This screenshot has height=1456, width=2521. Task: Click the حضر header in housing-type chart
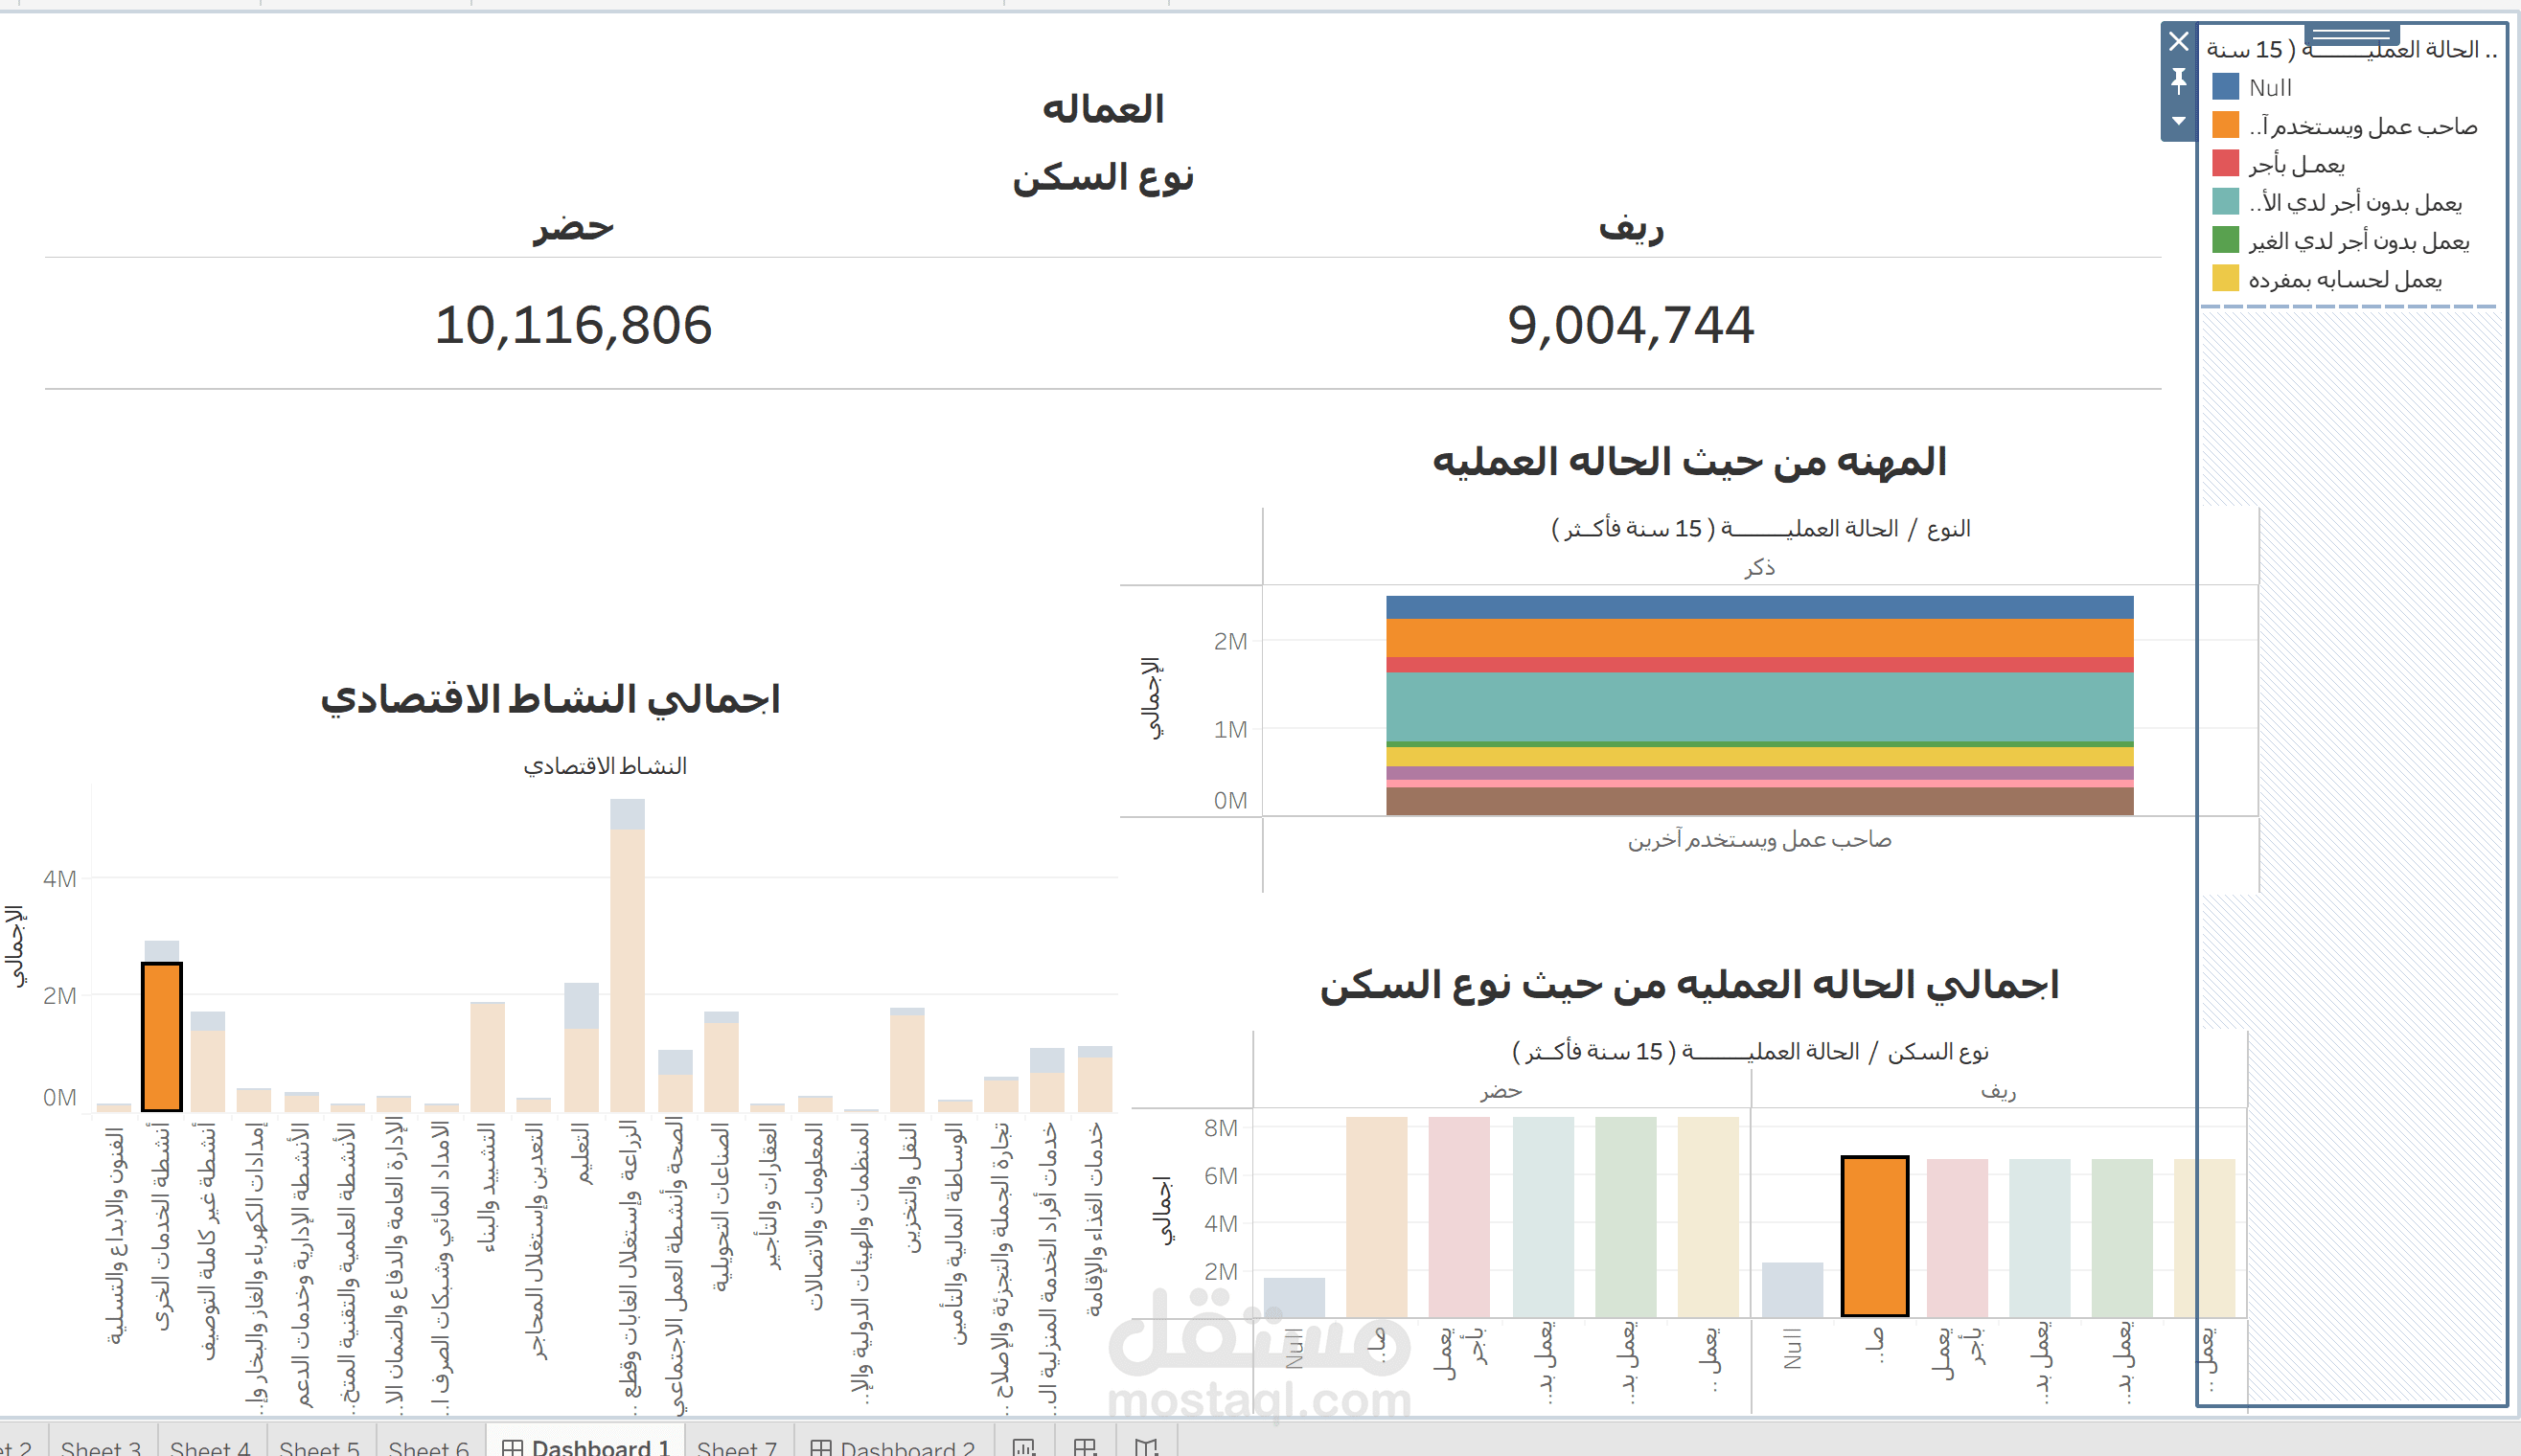1501,1091
